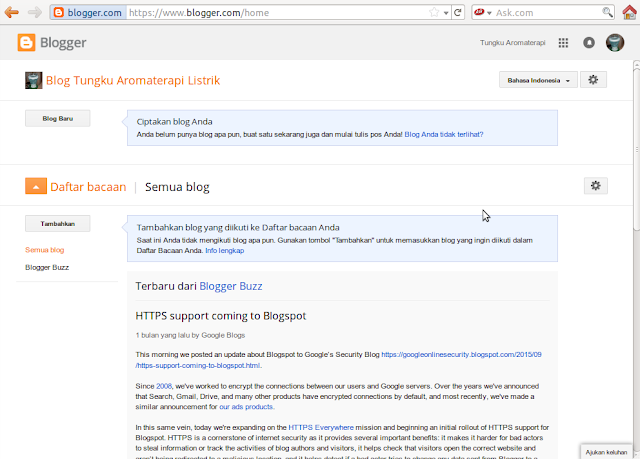Click 'Tambahkan blog yang diikuti' heading text
Image resolution: width=640 pixels, height=459 pixels.
[x=238, y=227]
